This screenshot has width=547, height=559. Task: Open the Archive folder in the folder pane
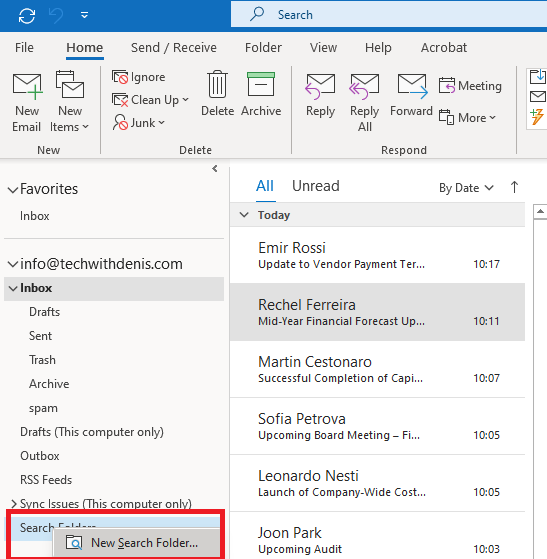point(49,384)
